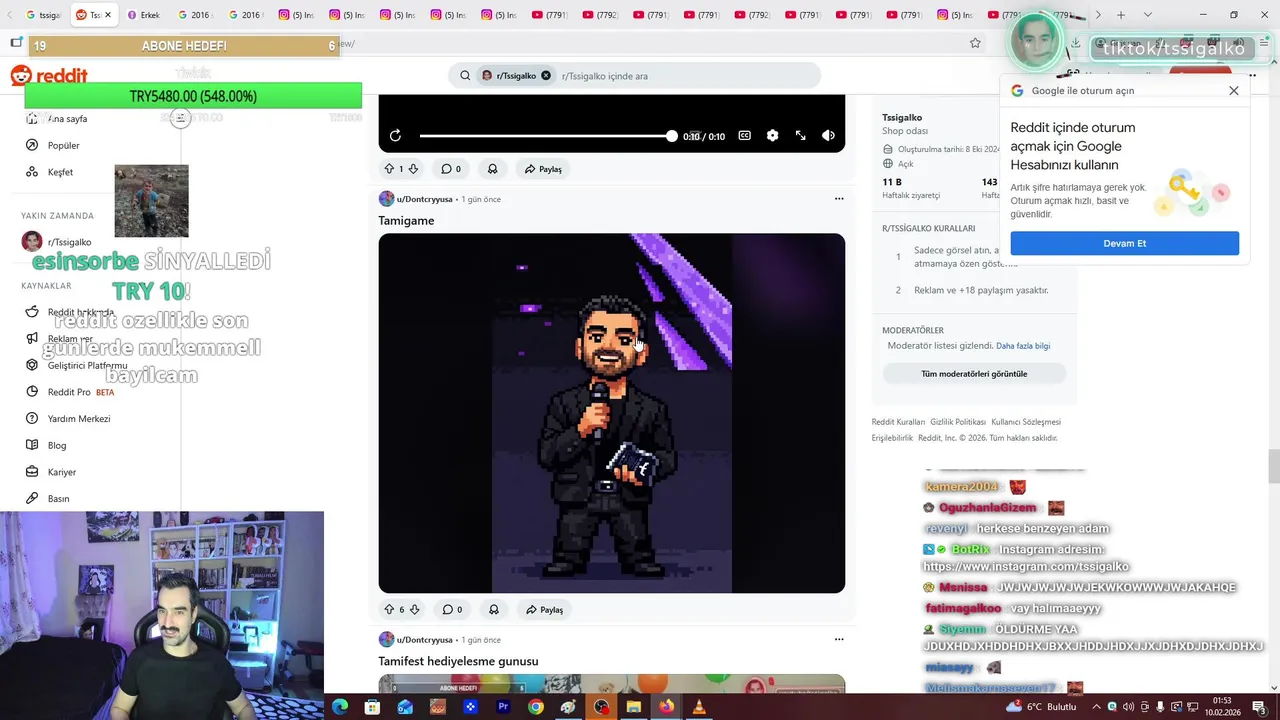Screen dimensions: 1280x720
Task: Open Microsoft Edge from the taskbar
Action: click(x=340, y=707)
